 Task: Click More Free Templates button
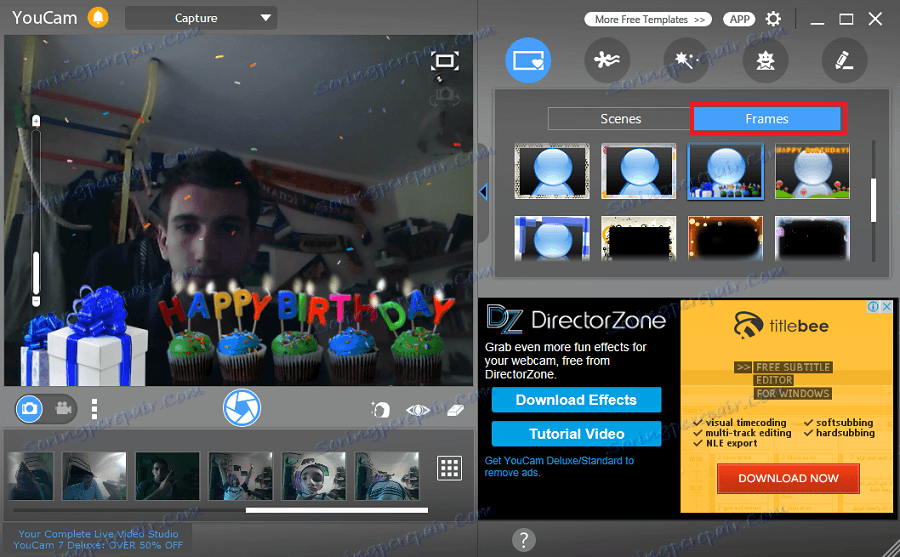[648, 20]
